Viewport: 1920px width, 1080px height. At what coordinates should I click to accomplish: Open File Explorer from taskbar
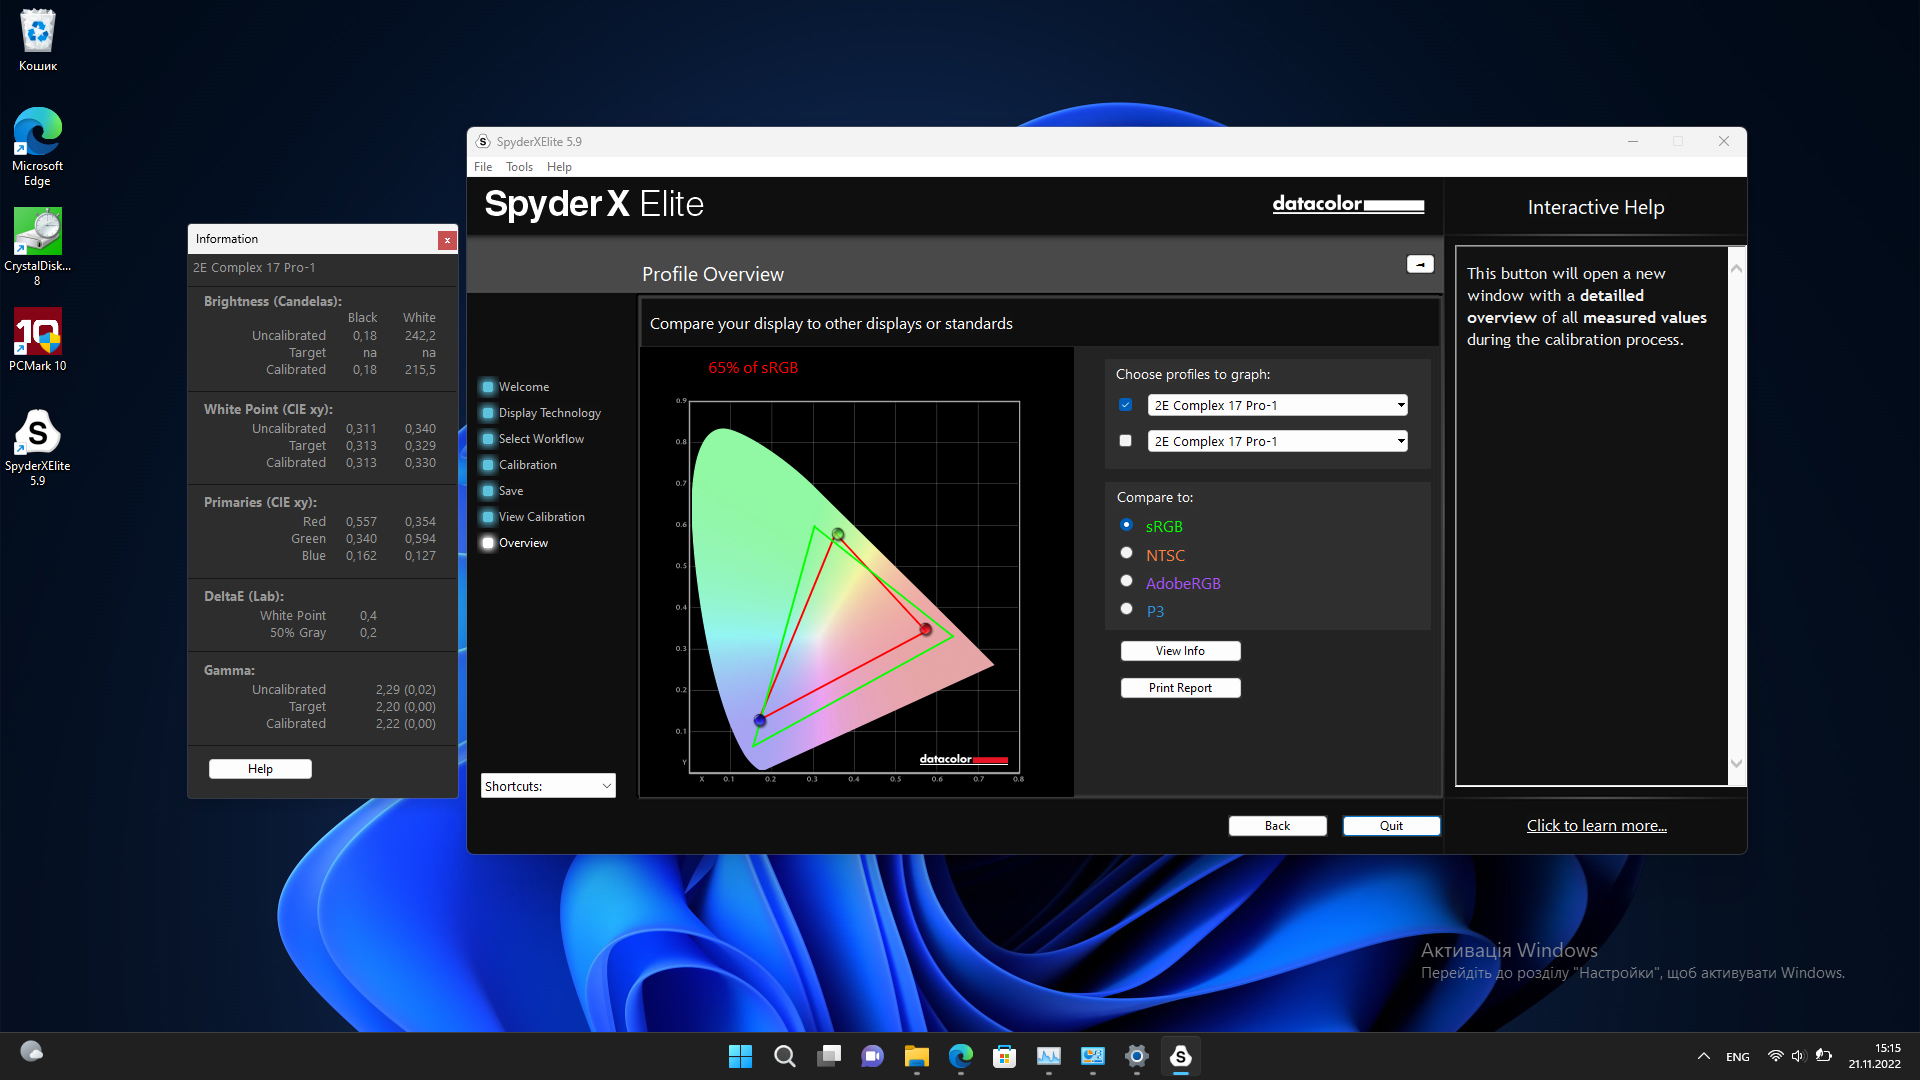917,1056
